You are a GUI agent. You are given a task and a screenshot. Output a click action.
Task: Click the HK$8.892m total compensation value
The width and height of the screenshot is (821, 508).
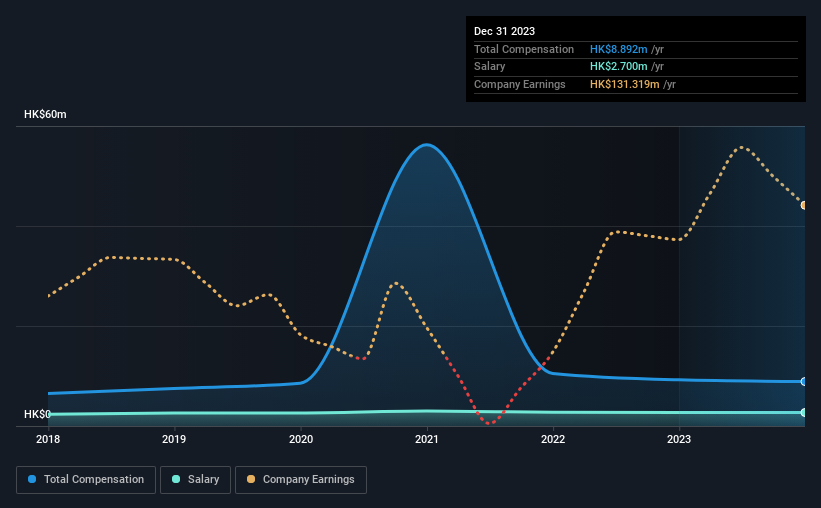(x=618, y=49)
